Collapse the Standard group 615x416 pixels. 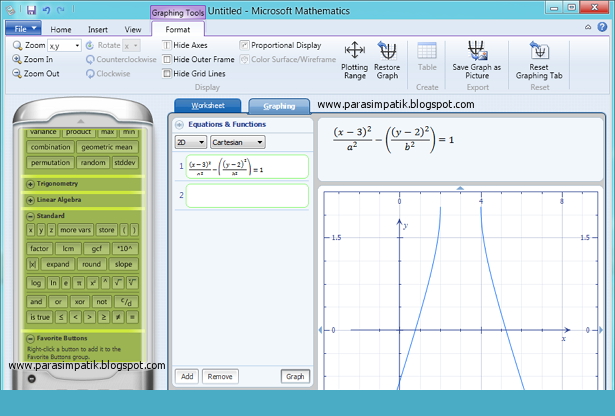click(x=30, y=216)
